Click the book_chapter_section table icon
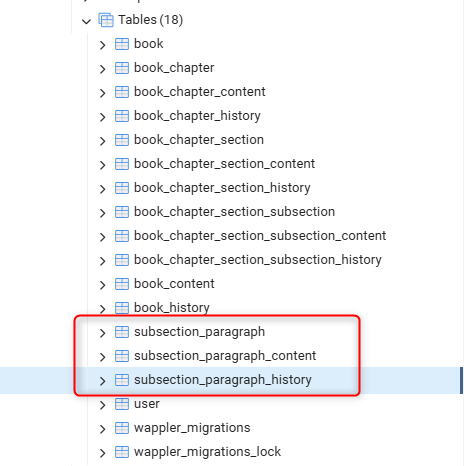The height and width of the screenshot is (466, 464). point(122,140)
